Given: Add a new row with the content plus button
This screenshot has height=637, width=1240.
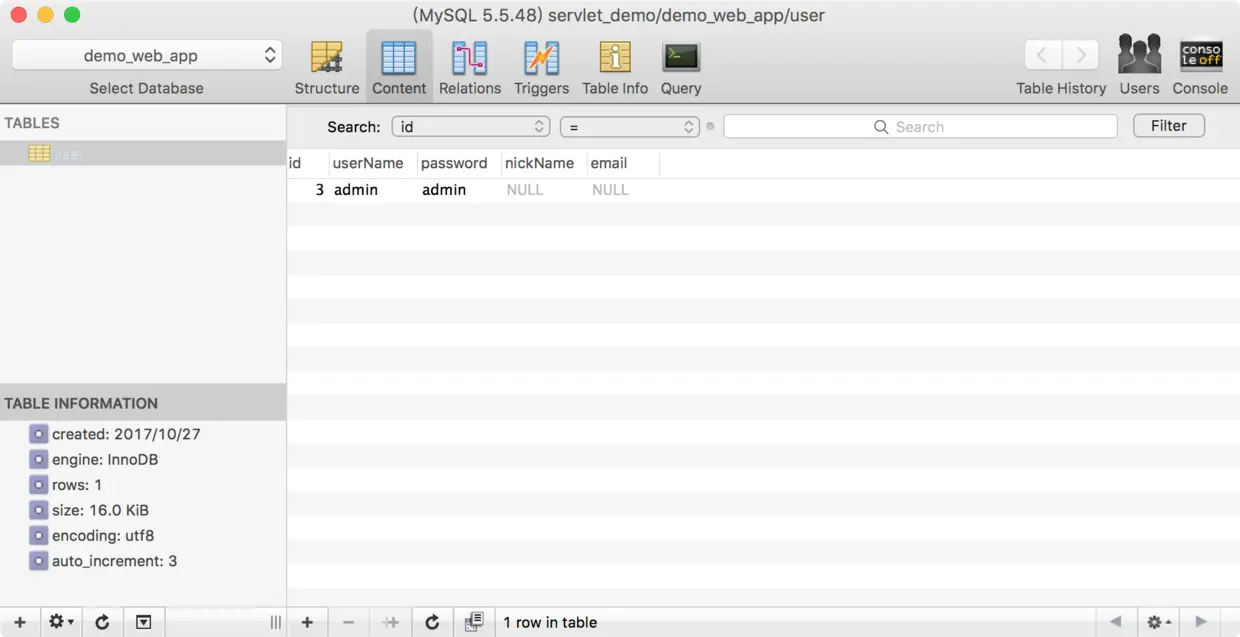Looking at the screenshot, I should click(x=307, y=622).
